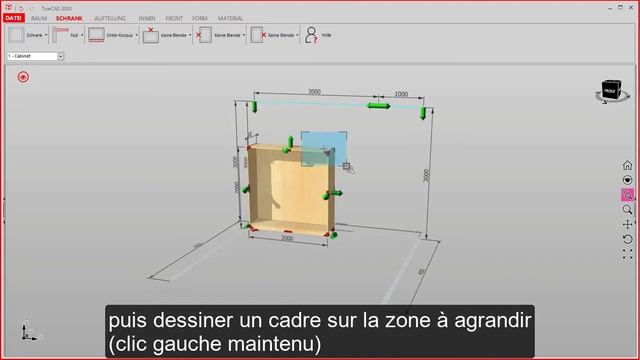Image resolution: width=640 pixels, height=360 pixels.
Task: Click the '1 - Cabinet' selection field
Action: pos(32,56)
